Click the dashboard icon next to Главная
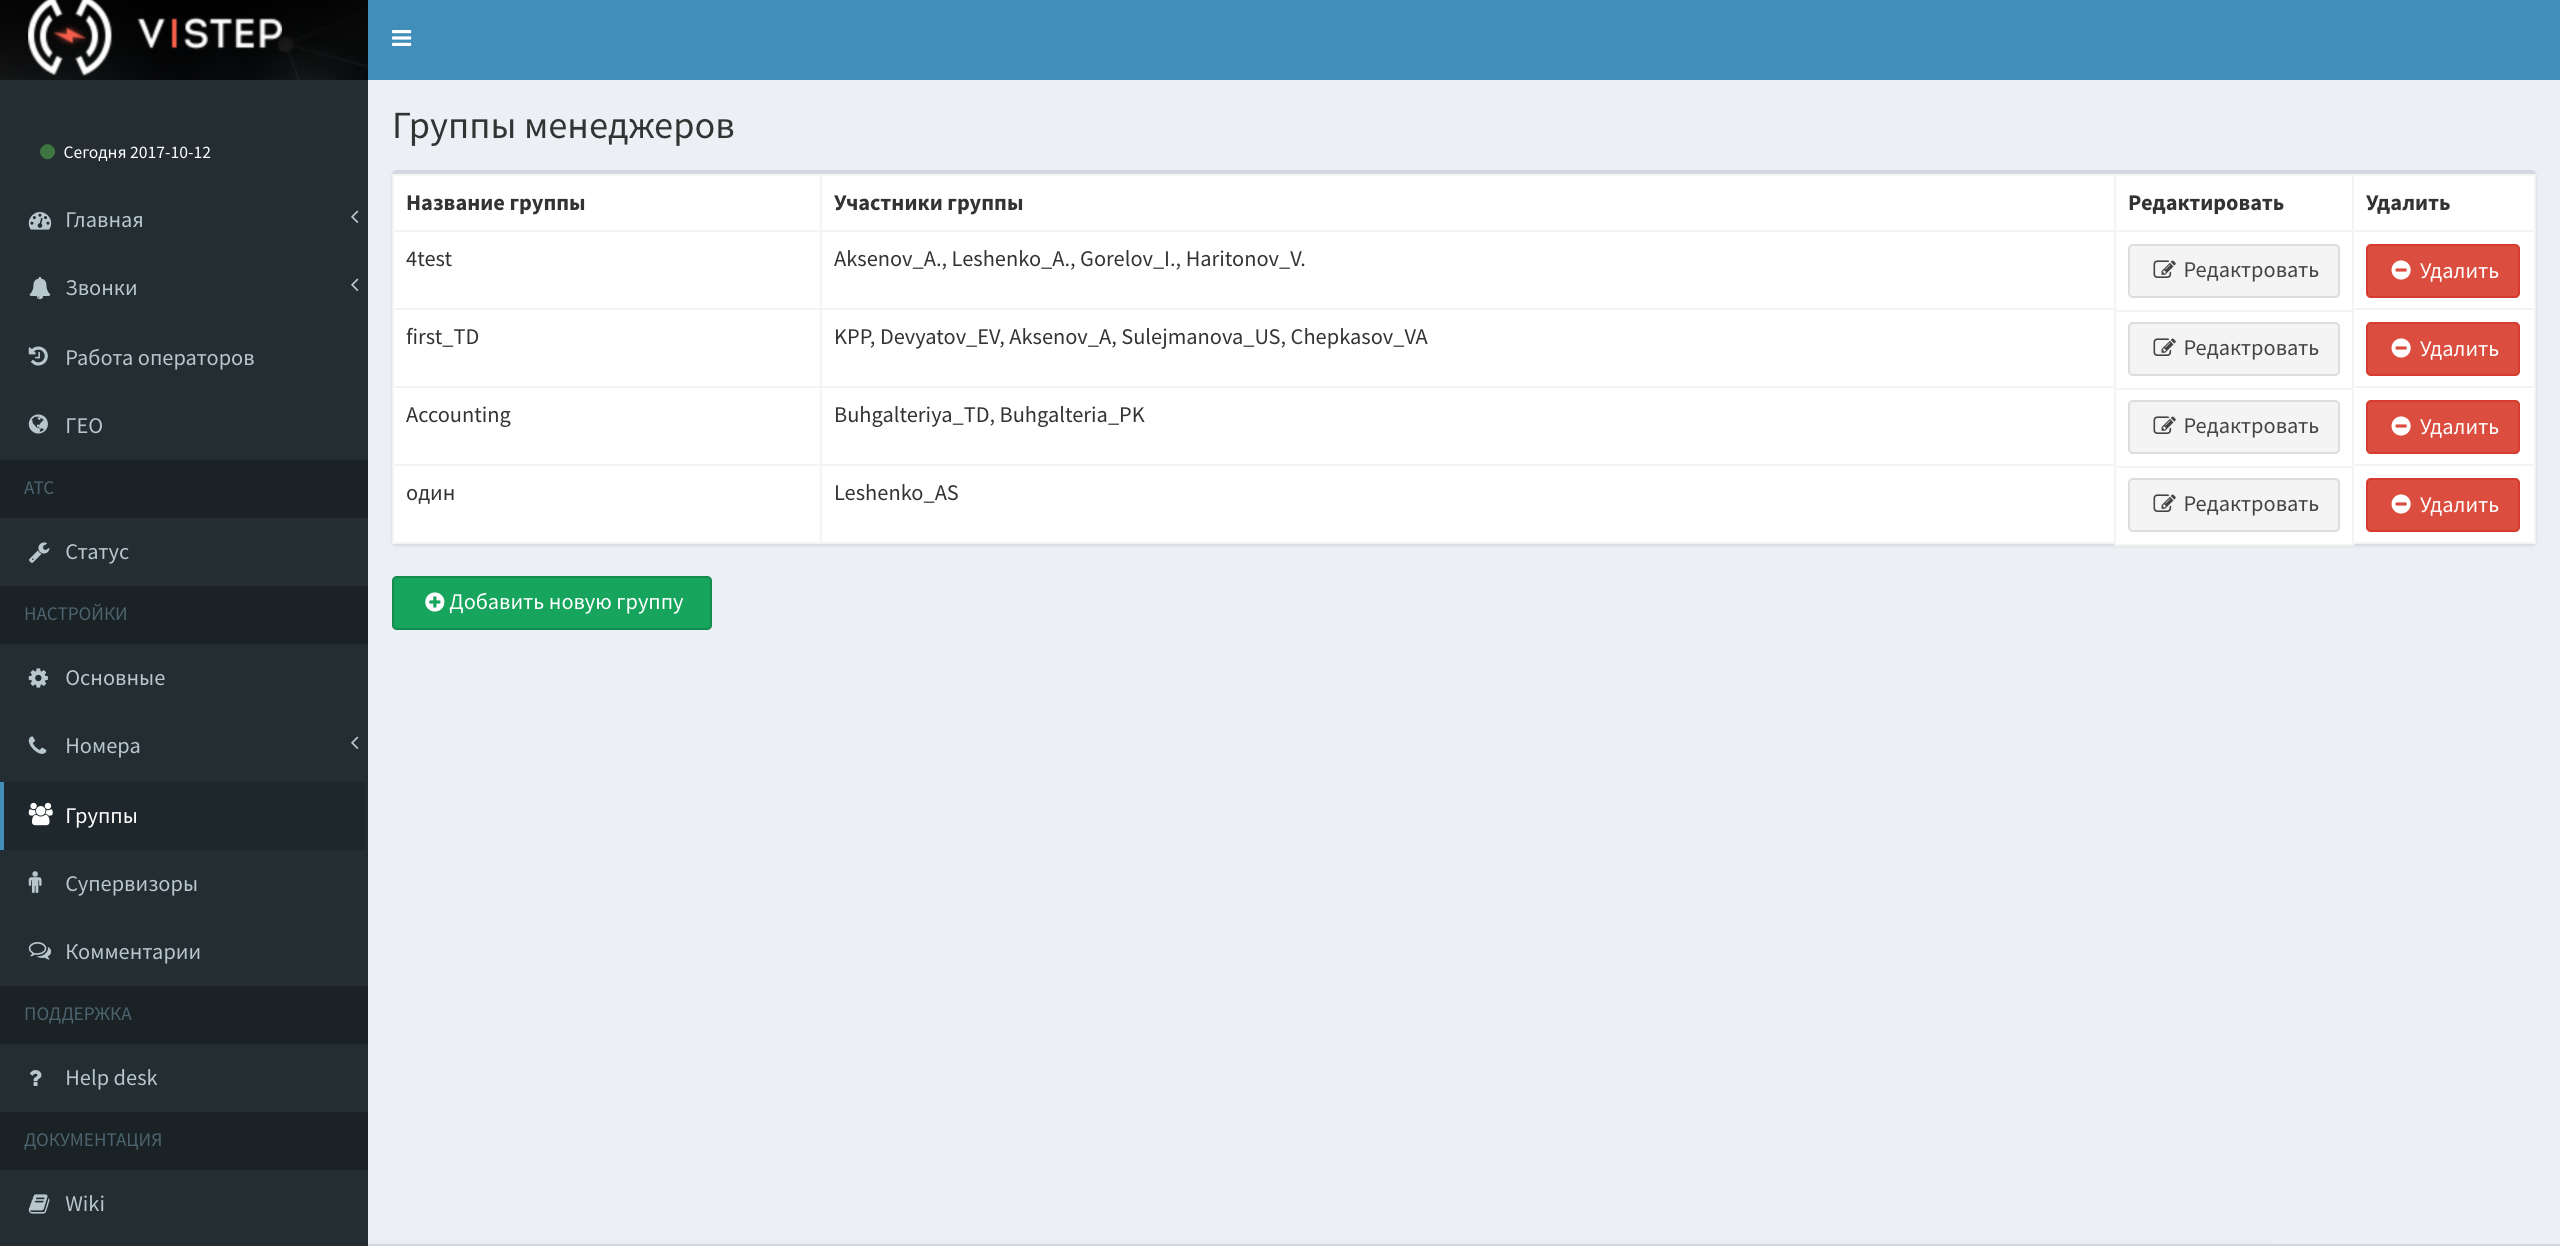Viewport: 2560px width, 1246px height. pyautogui.click(x=39, y=219)
